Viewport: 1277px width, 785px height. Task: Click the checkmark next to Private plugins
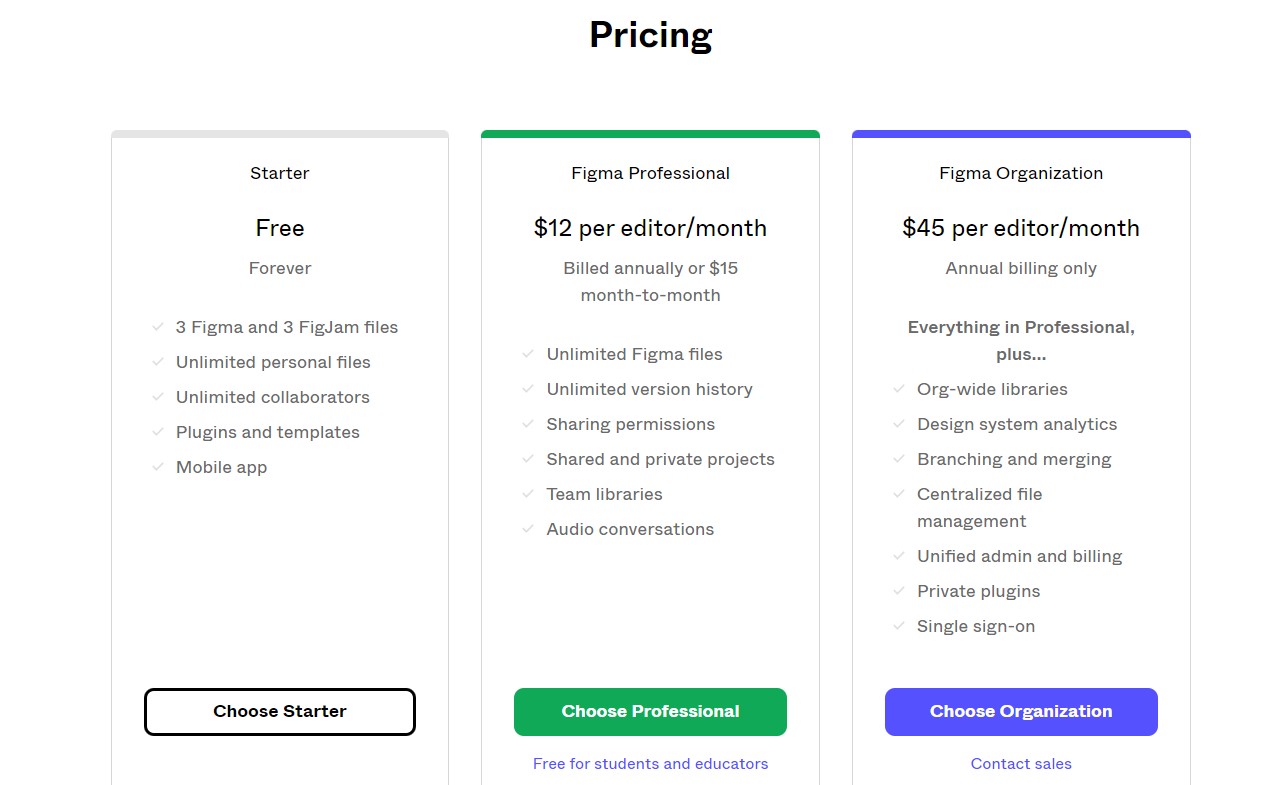tap(899, 591)
